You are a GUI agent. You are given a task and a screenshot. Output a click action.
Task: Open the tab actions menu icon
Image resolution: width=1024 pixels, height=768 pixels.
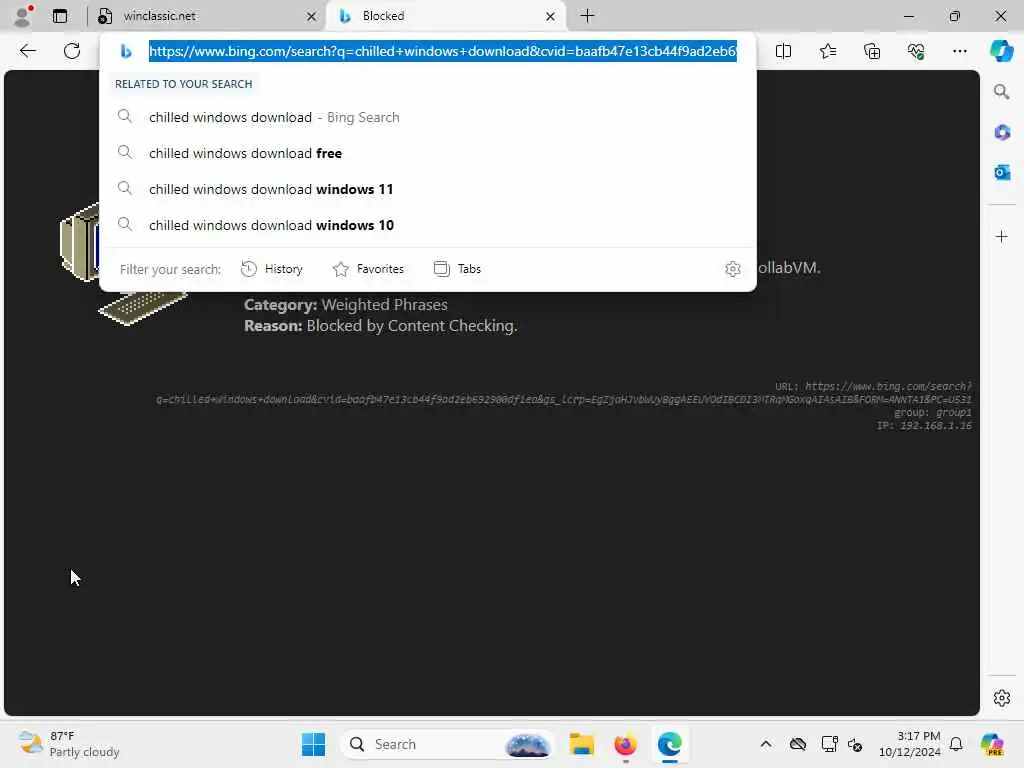click(x=60, y=16)
